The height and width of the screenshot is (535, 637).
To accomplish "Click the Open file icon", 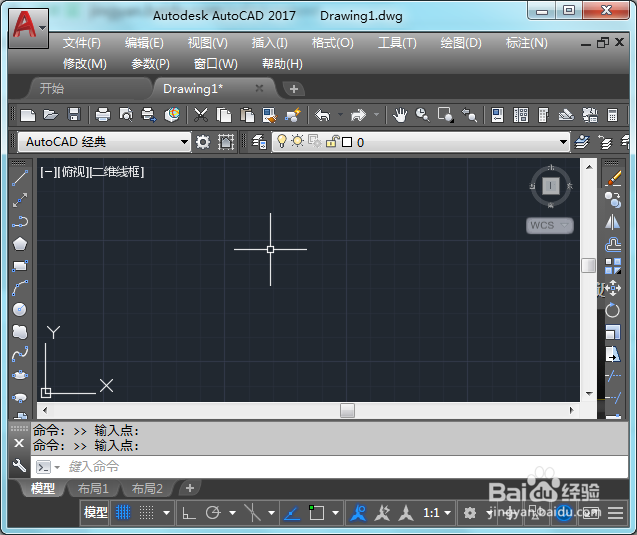I will (x=51, y=115).
